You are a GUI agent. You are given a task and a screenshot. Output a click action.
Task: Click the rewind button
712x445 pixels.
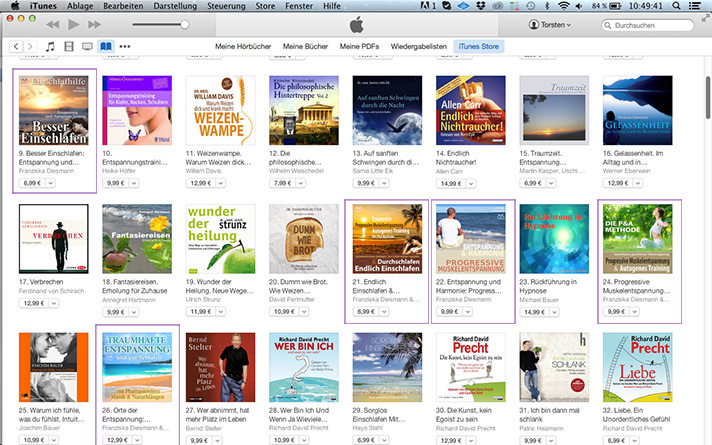coord(53,23)
